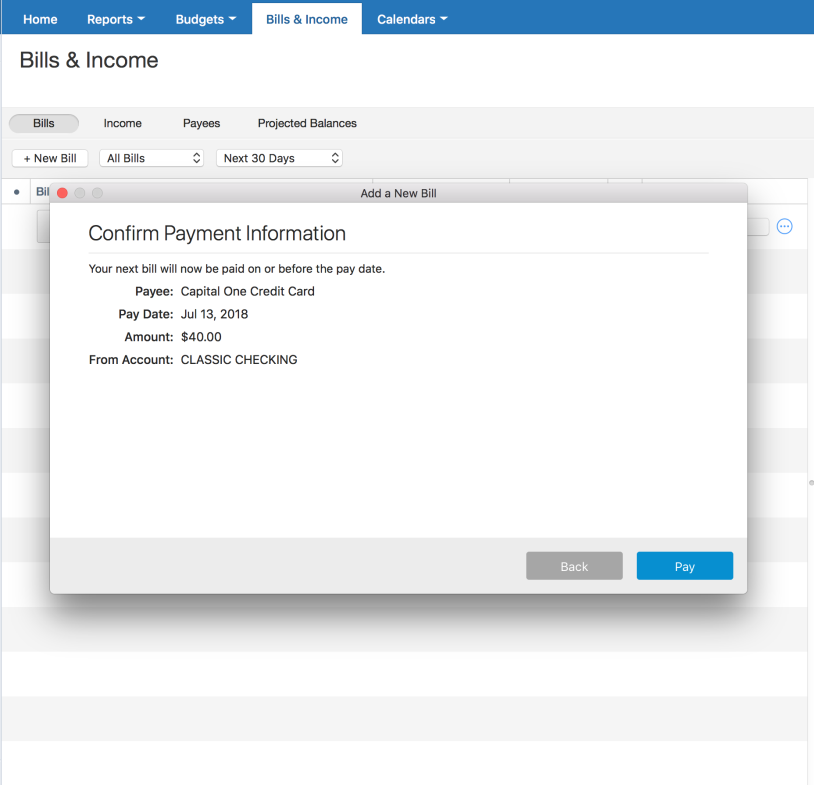Click the Pay button
This screenshot has height=785, width=814.
pos(684,566)
